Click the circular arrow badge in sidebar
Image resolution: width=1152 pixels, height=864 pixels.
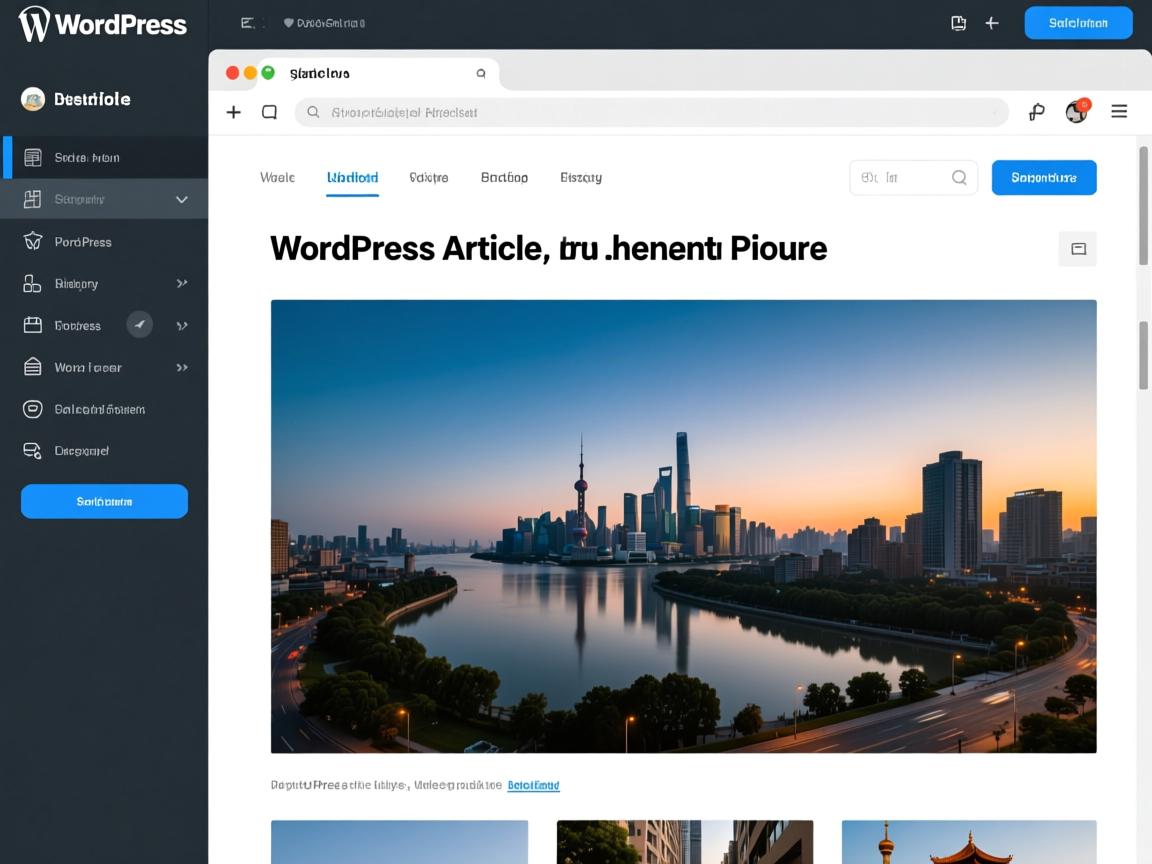coord(139,324)
